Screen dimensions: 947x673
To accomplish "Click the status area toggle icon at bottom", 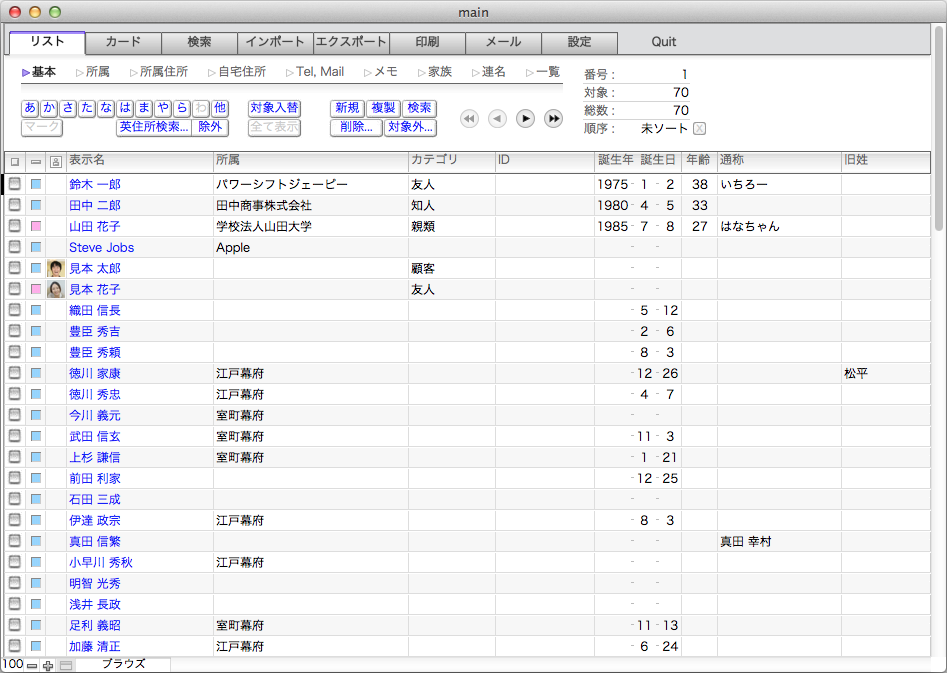I will 66,665.
